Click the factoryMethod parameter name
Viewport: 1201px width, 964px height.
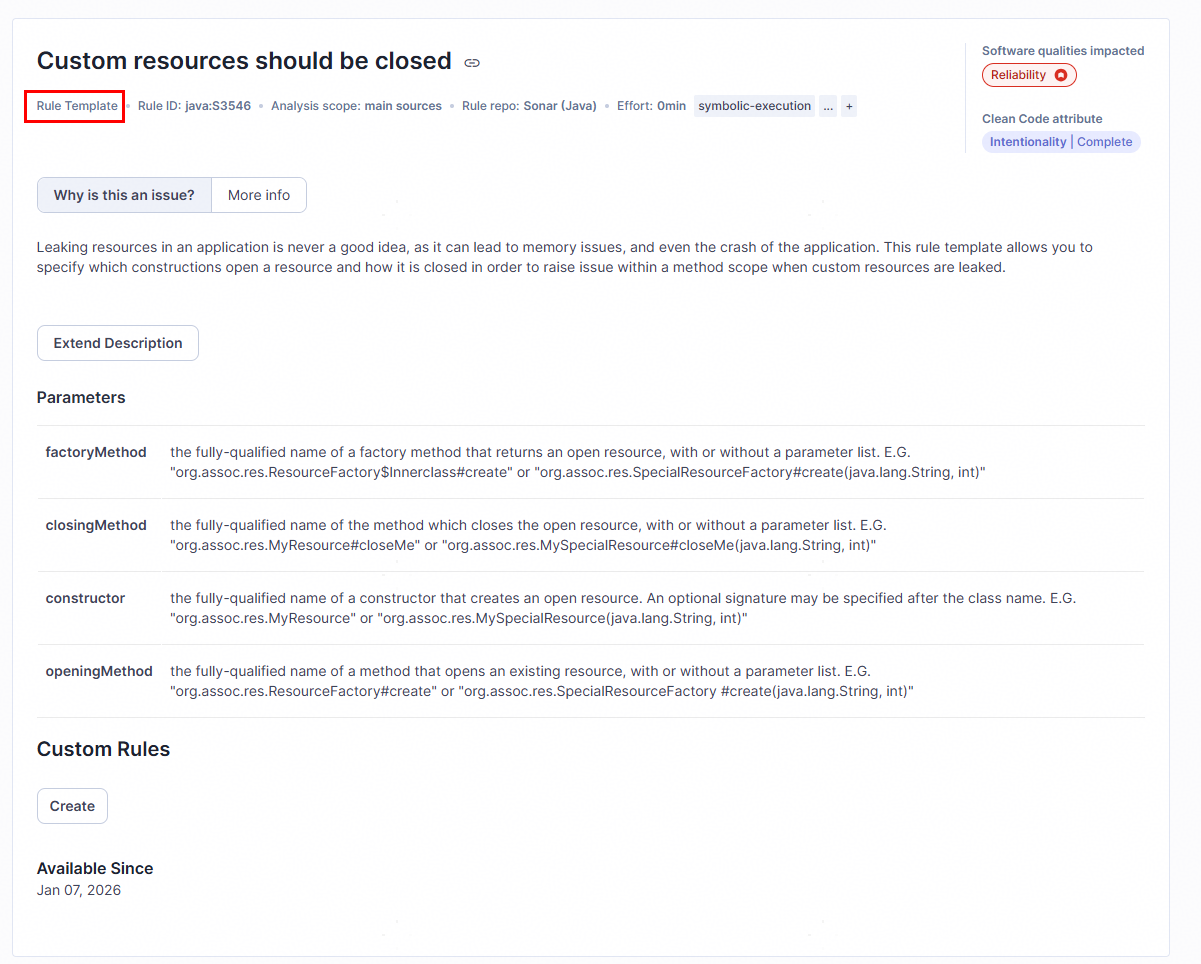[96, 452]
